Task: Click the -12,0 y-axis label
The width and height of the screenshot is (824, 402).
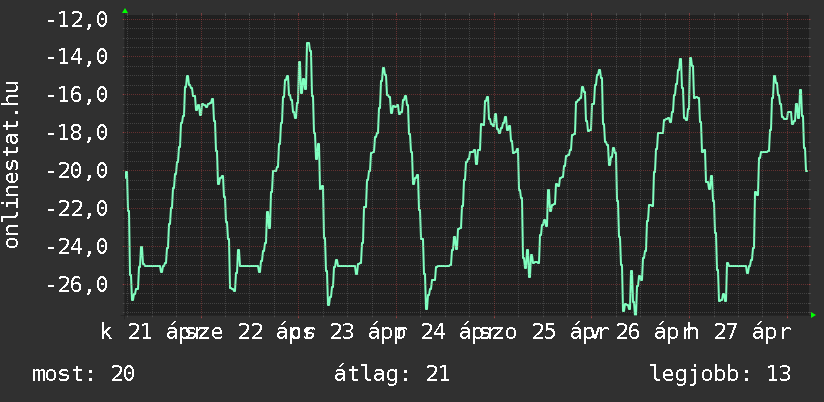Action: pyautogui.click(x=77, y=19)
